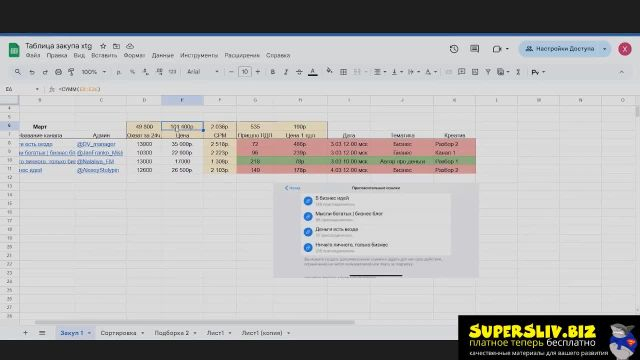Star the document Таблица закупа
Viewport: 640px width, 360px height.
(x=103, y=46)
